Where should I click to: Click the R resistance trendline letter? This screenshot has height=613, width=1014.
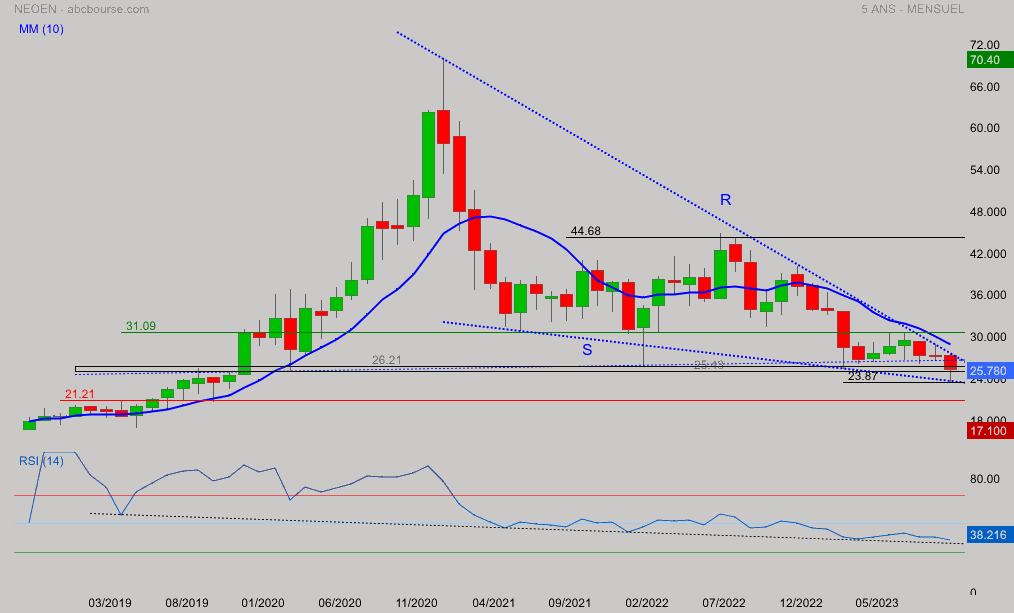[x=726, y=200]
